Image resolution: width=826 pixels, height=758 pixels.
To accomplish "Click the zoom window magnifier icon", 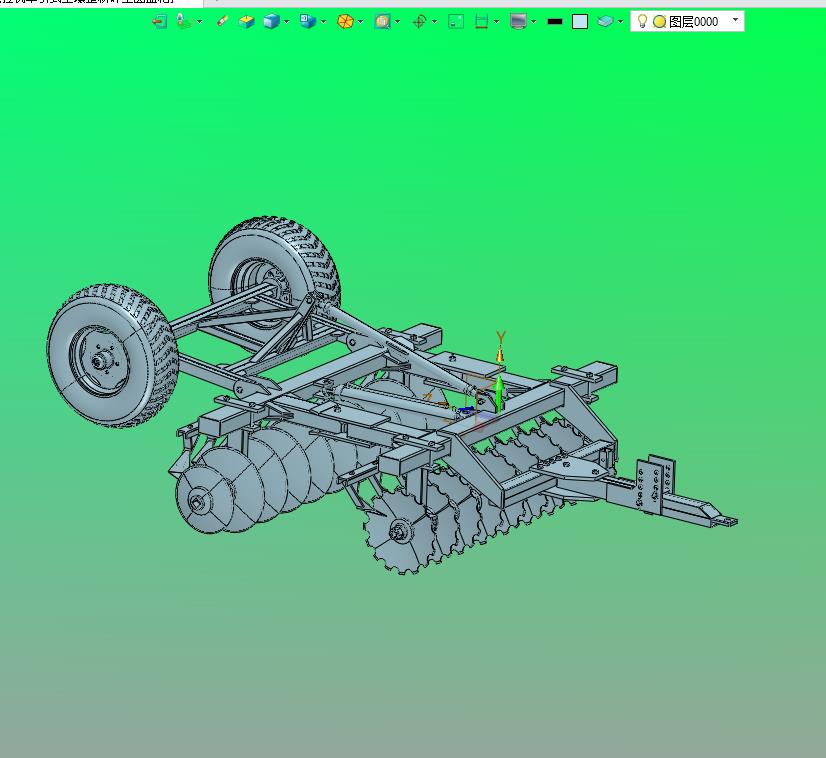I will [382, 22].
